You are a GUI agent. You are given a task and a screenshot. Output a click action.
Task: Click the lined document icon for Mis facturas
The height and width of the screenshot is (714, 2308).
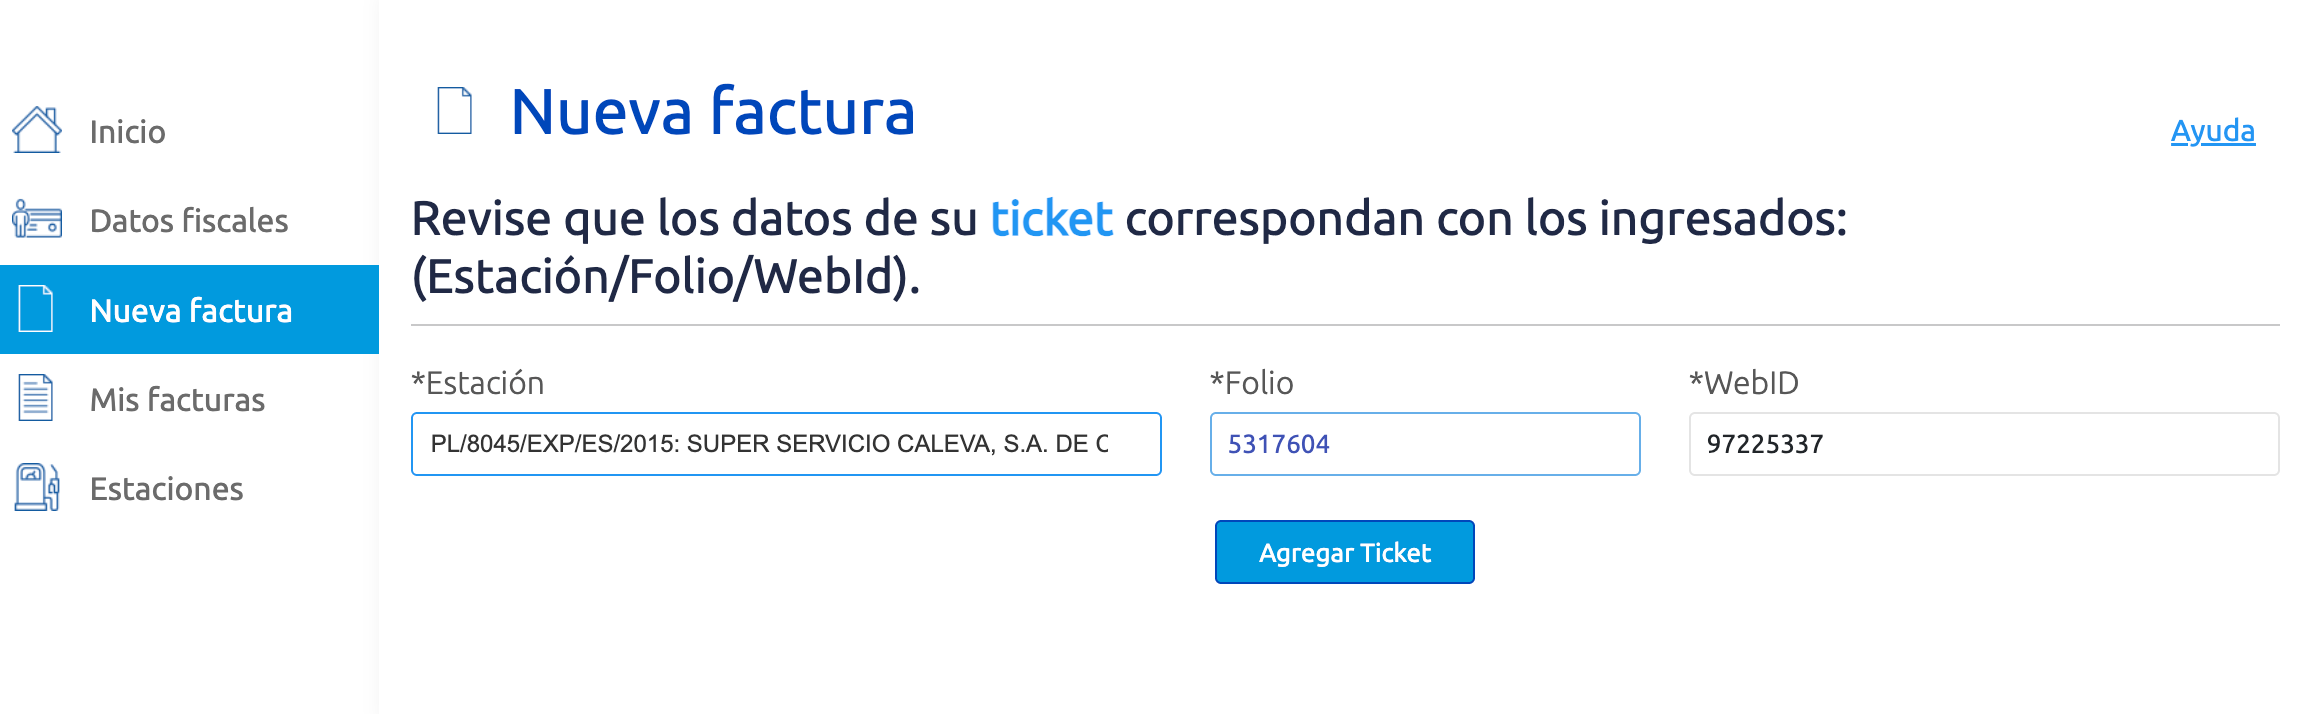pos(36,398)
